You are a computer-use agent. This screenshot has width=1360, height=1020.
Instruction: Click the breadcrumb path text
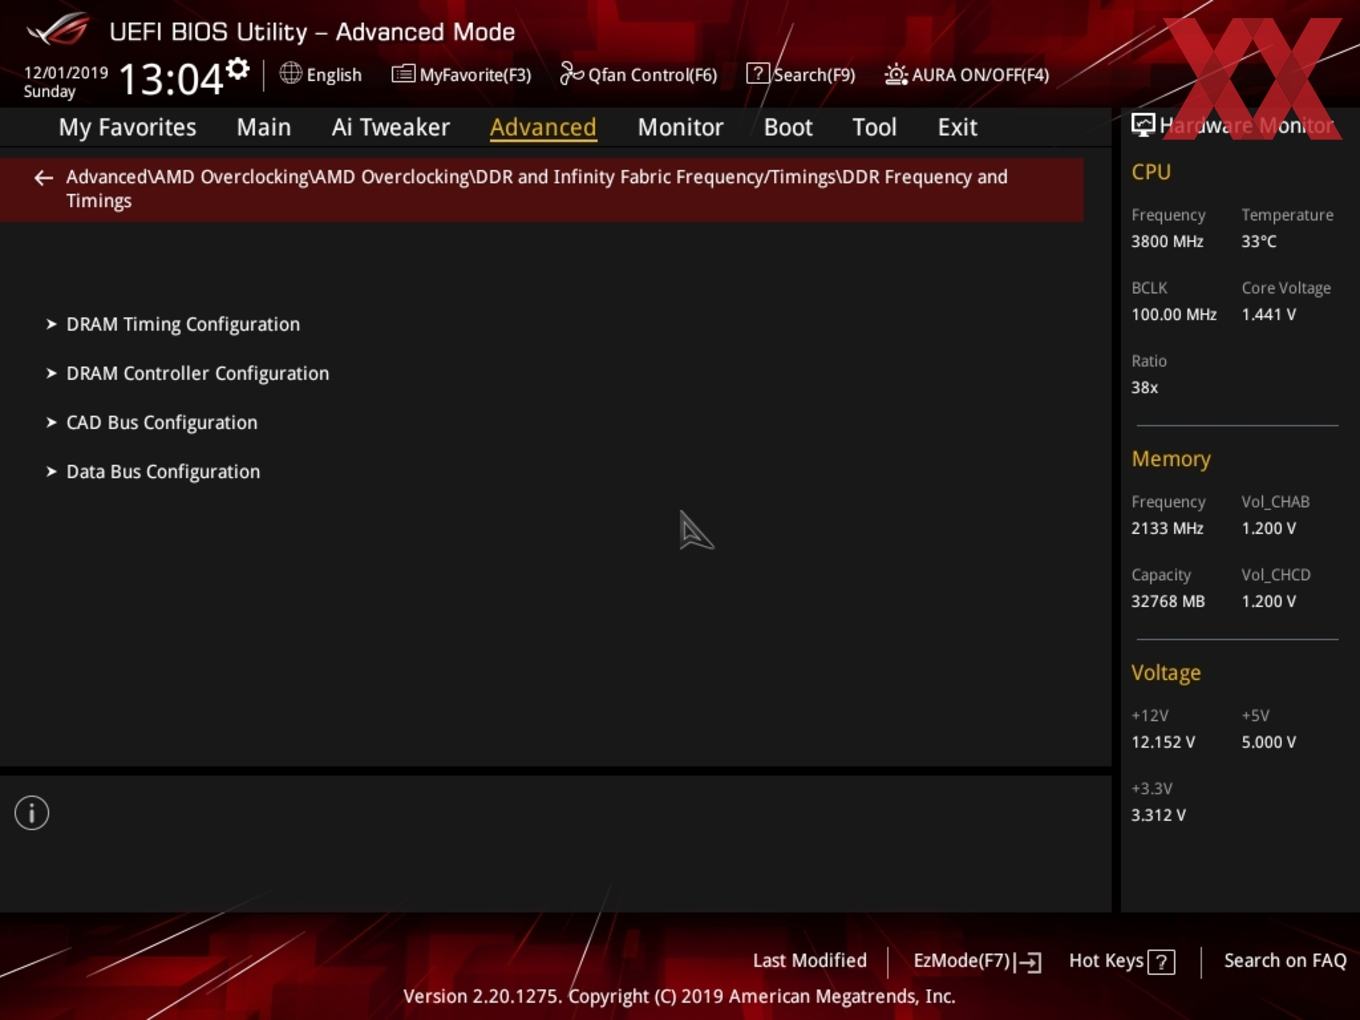tap(537, 188)
